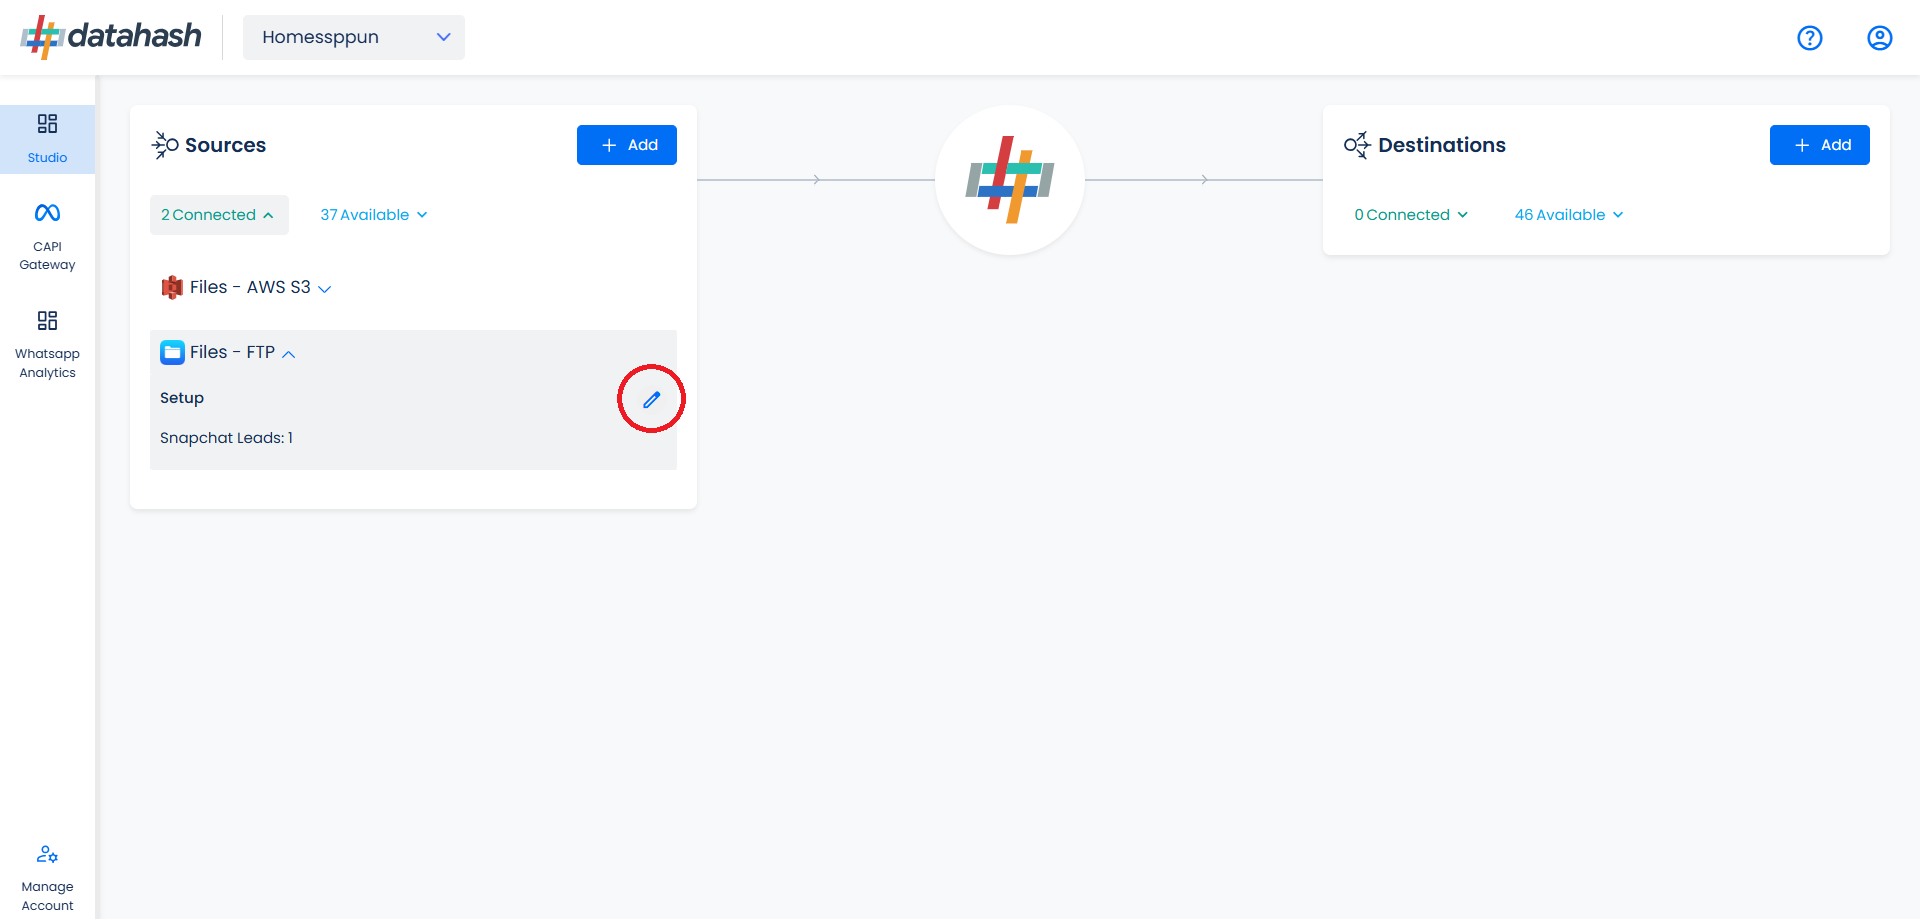The width and height of the screenshot is (1920, 924).
Task: Add a new source
Action: [x=627, y=145]
